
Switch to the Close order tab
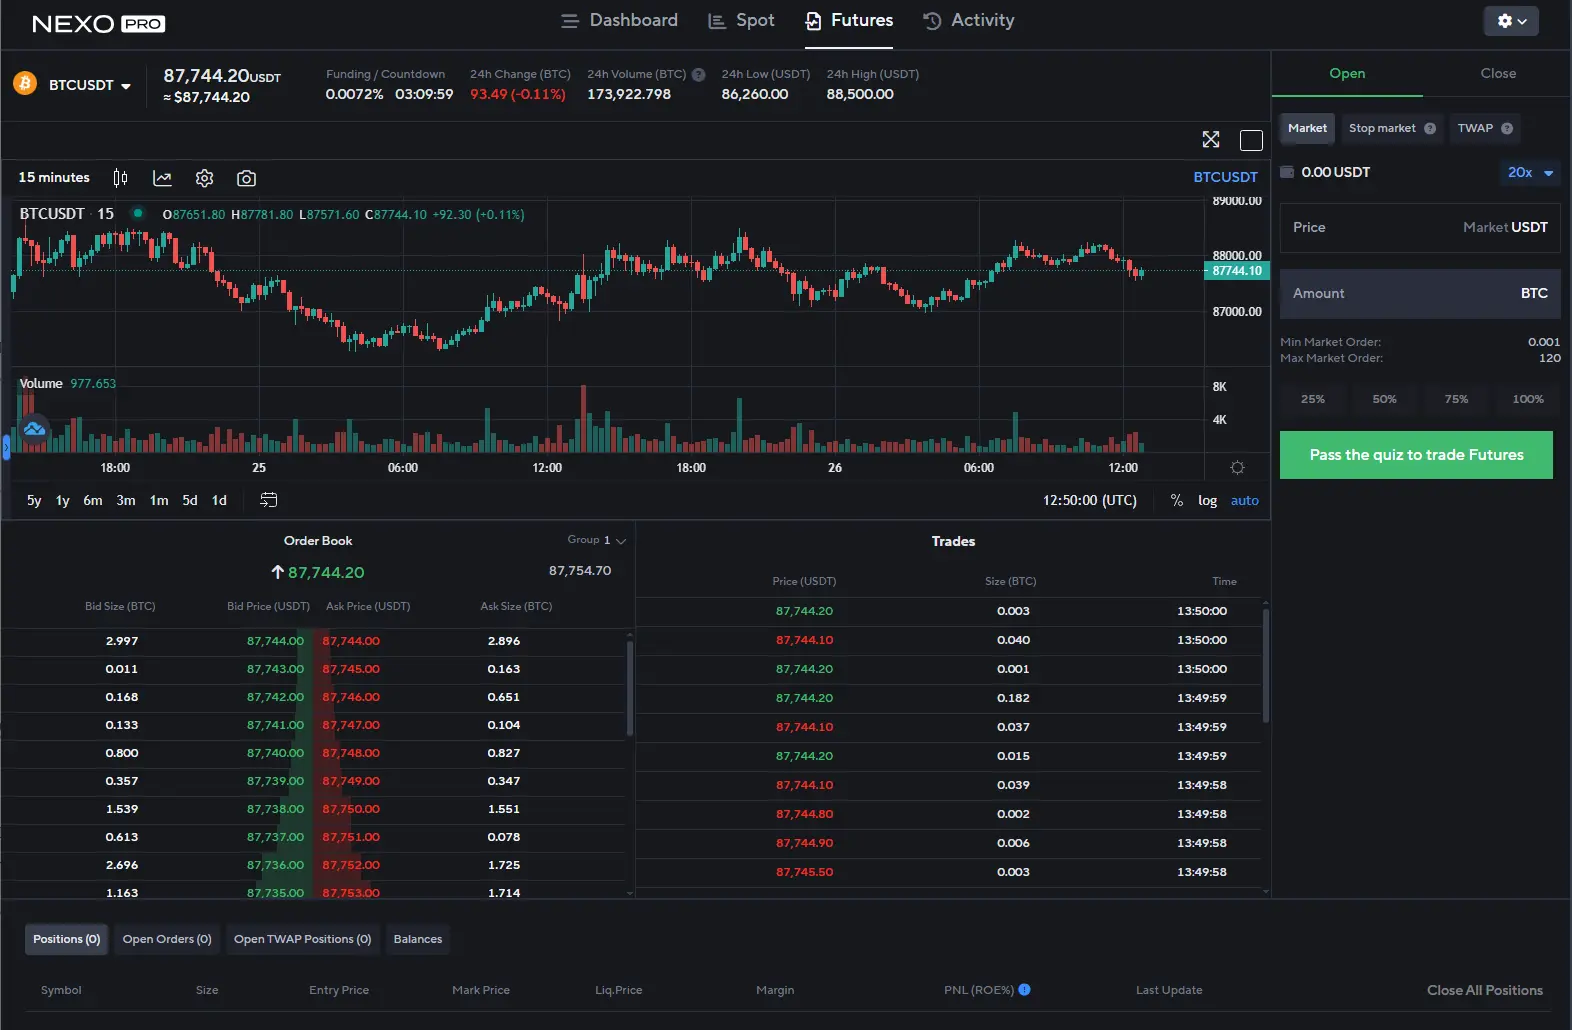(1498, 73)
